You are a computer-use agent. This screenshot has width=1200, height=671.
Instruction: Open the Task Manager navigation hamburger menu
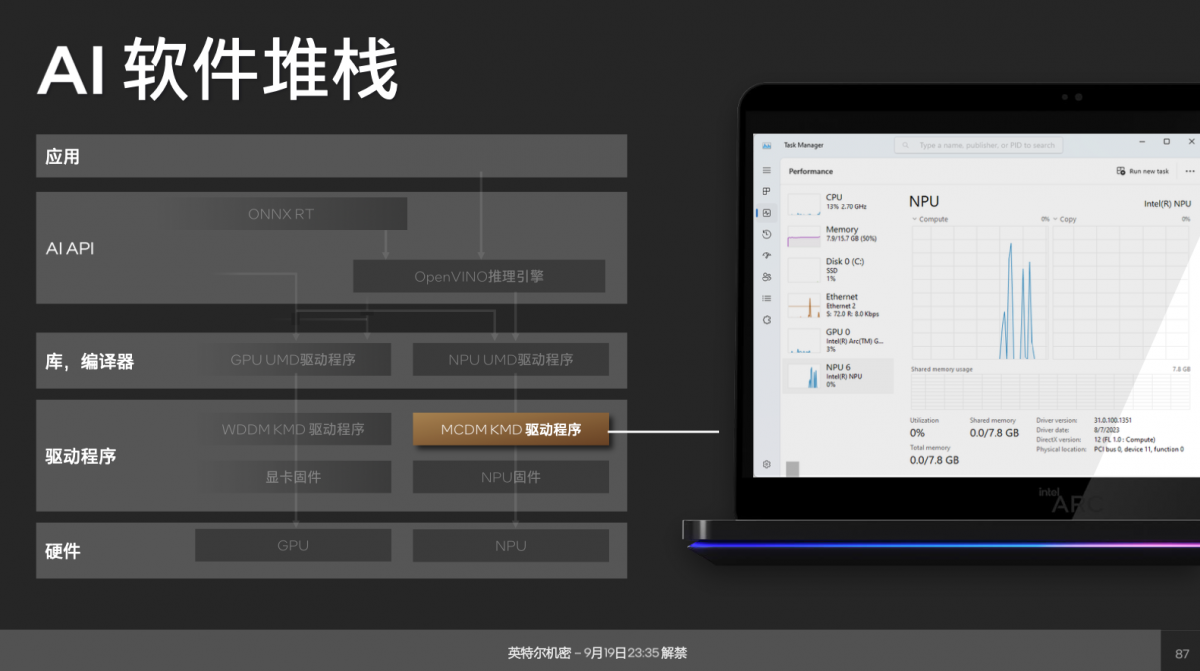767,171
